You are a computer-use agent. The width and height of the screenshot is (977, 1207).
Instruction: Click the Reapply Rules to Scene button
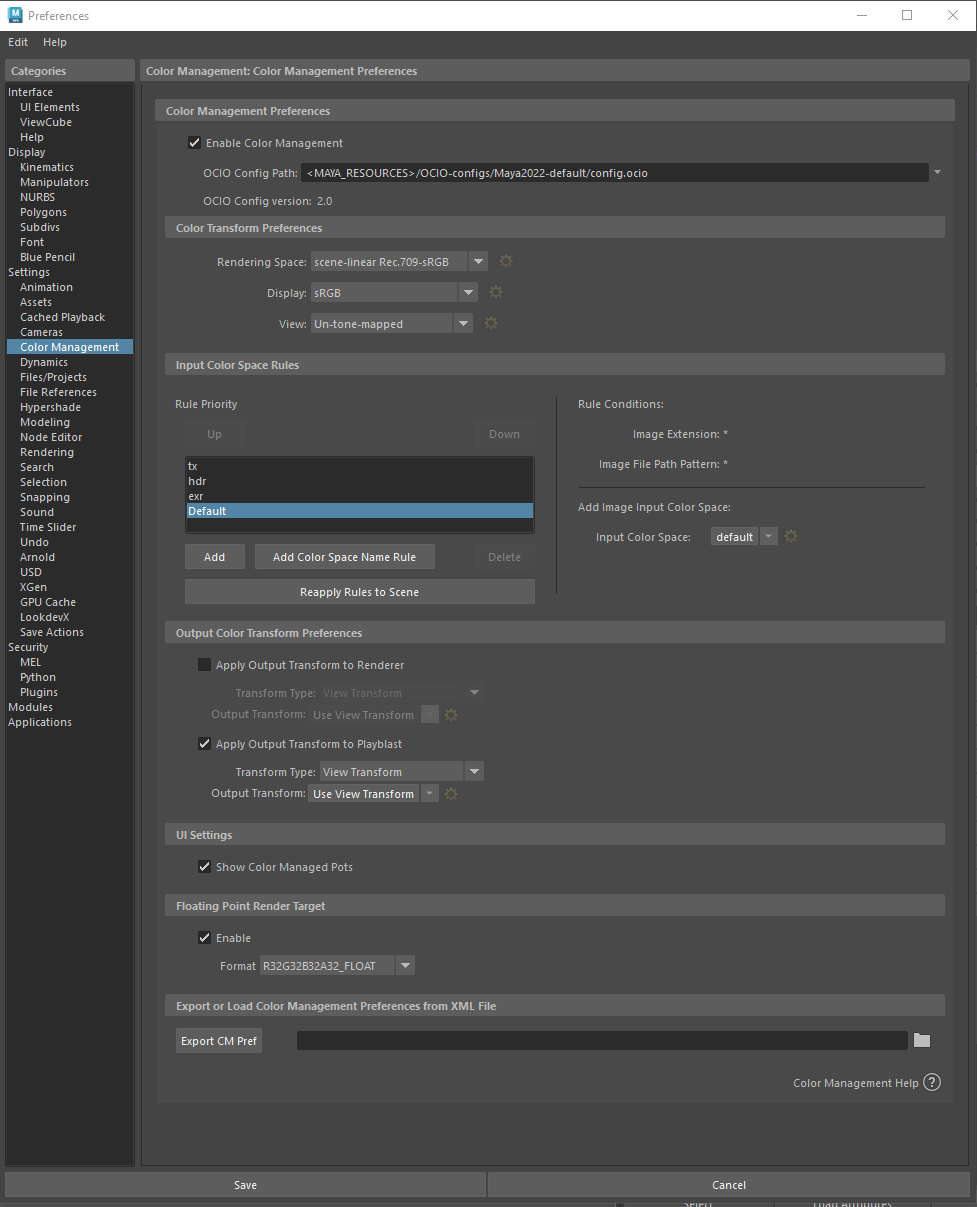coord(359,591)
